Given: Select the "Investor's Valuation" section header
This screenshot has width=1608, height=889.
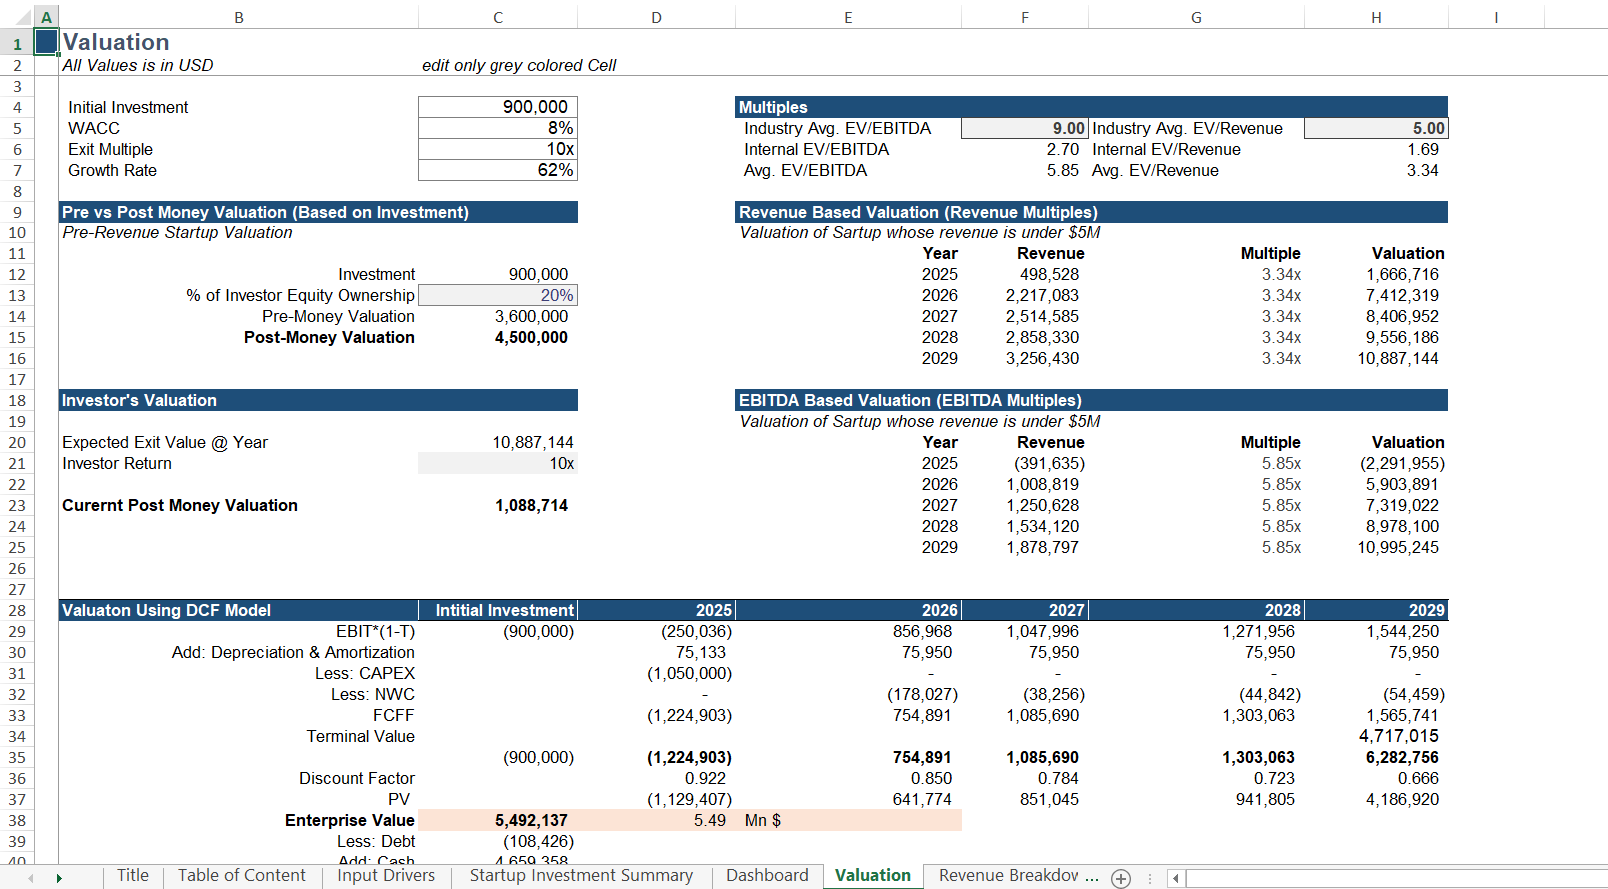Looking at the screenshot, I should pyautogui.click(x=318, y=400).
